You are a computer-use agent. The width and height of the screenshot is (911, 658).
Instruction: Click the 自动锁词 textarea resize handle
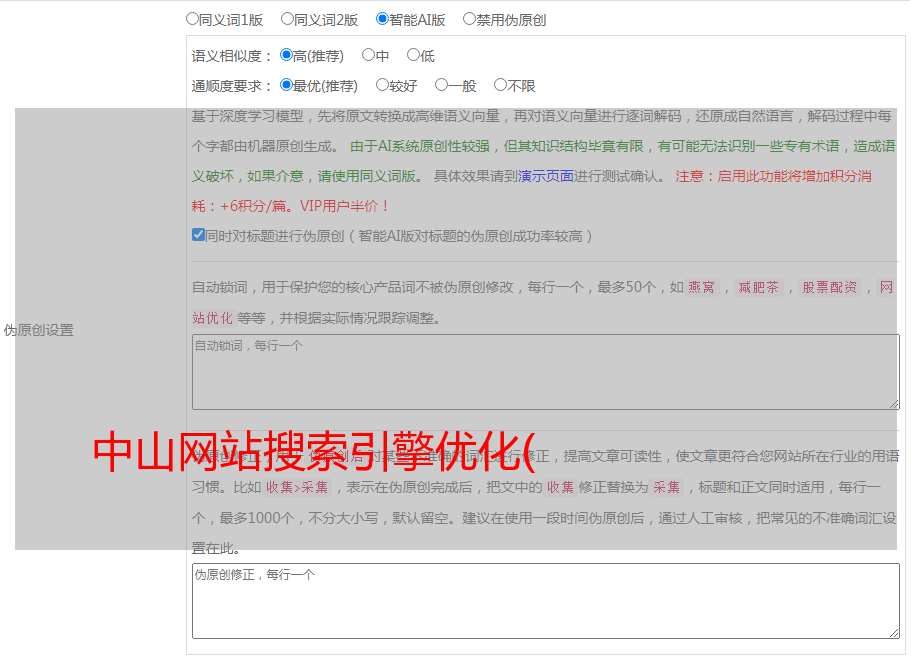point(894,404)
